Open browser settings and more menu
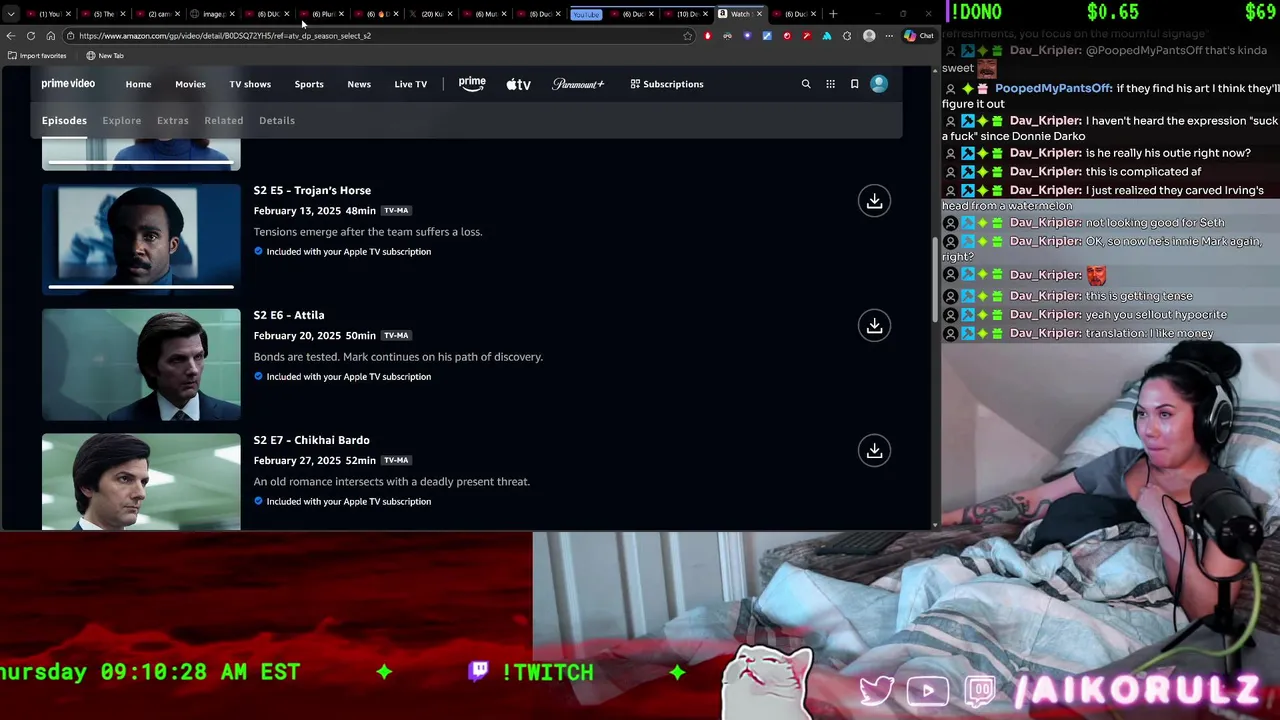This screenshot has width=1280, height=720. pyautogui.click(x=889, y=36)
